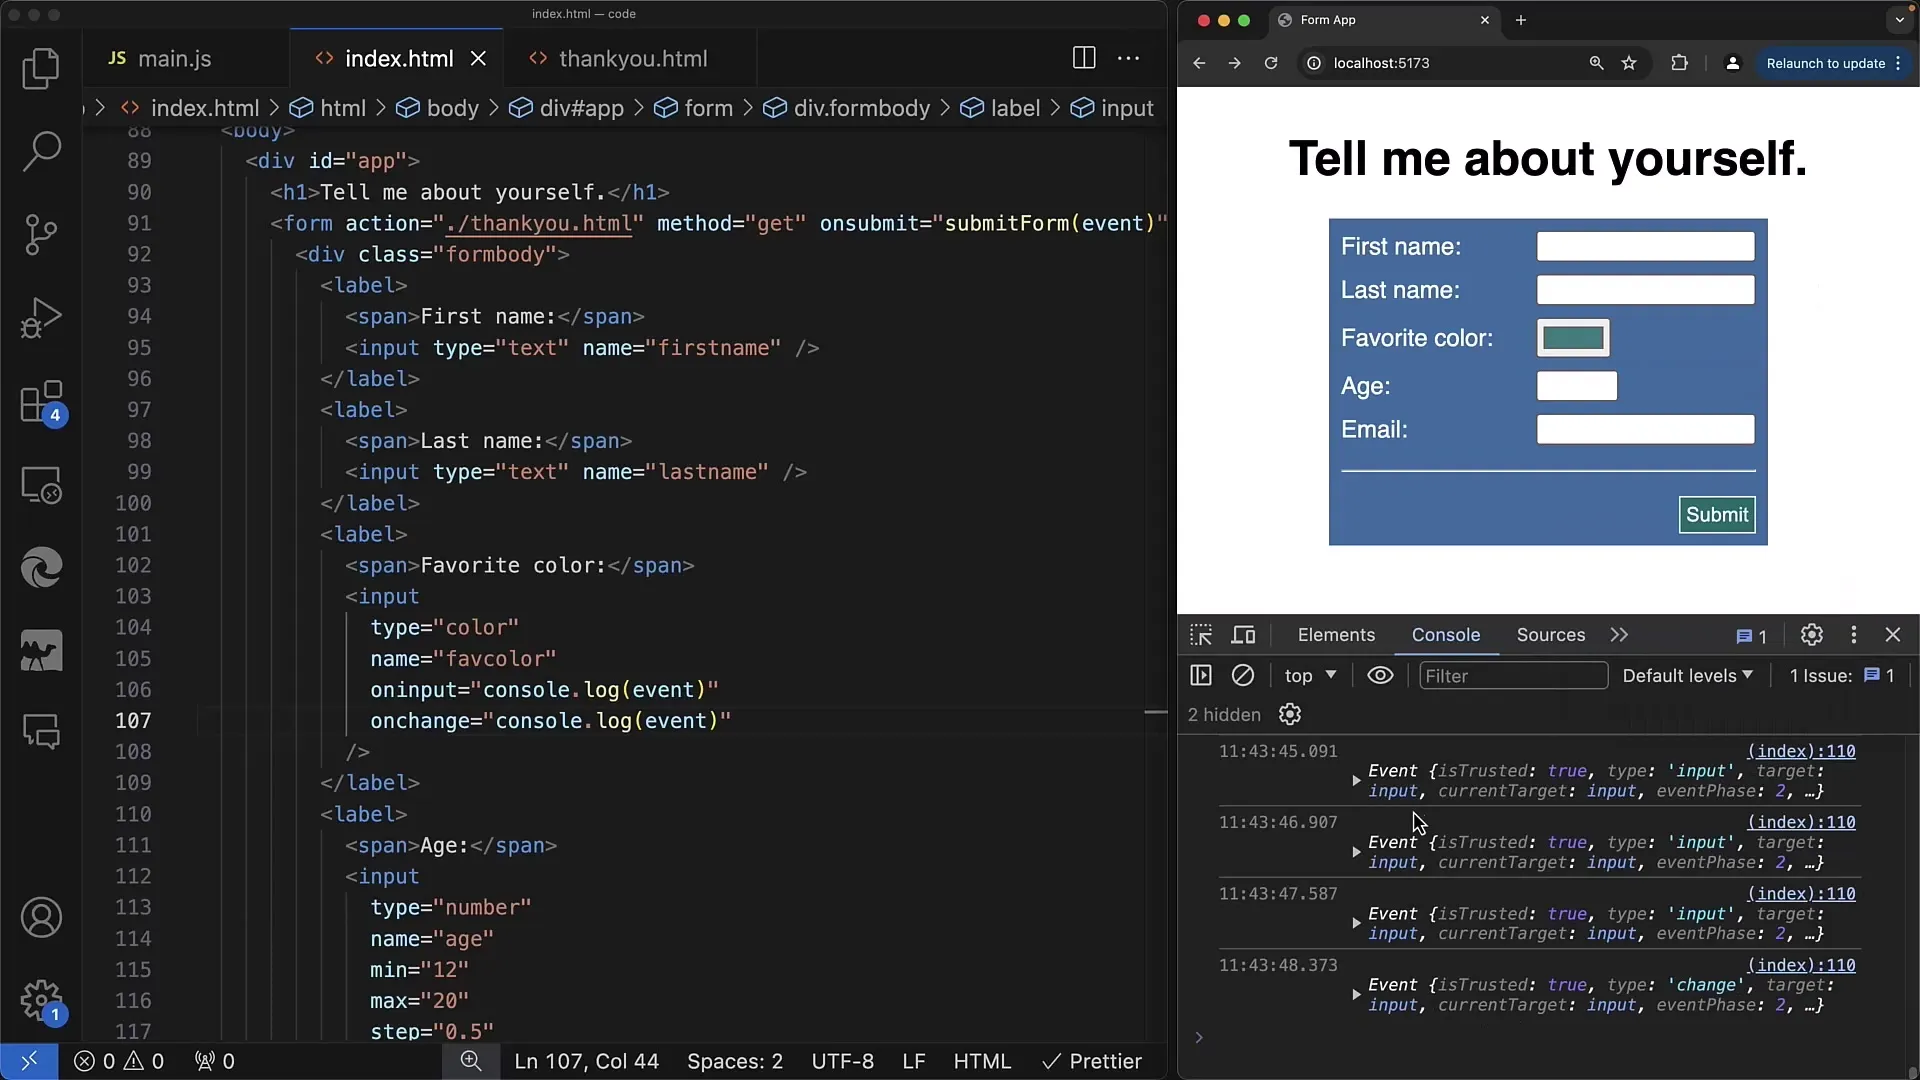Click the Filter input in DevTools
This screenshot has width=1920, height=1080.
pos(1513,675)
